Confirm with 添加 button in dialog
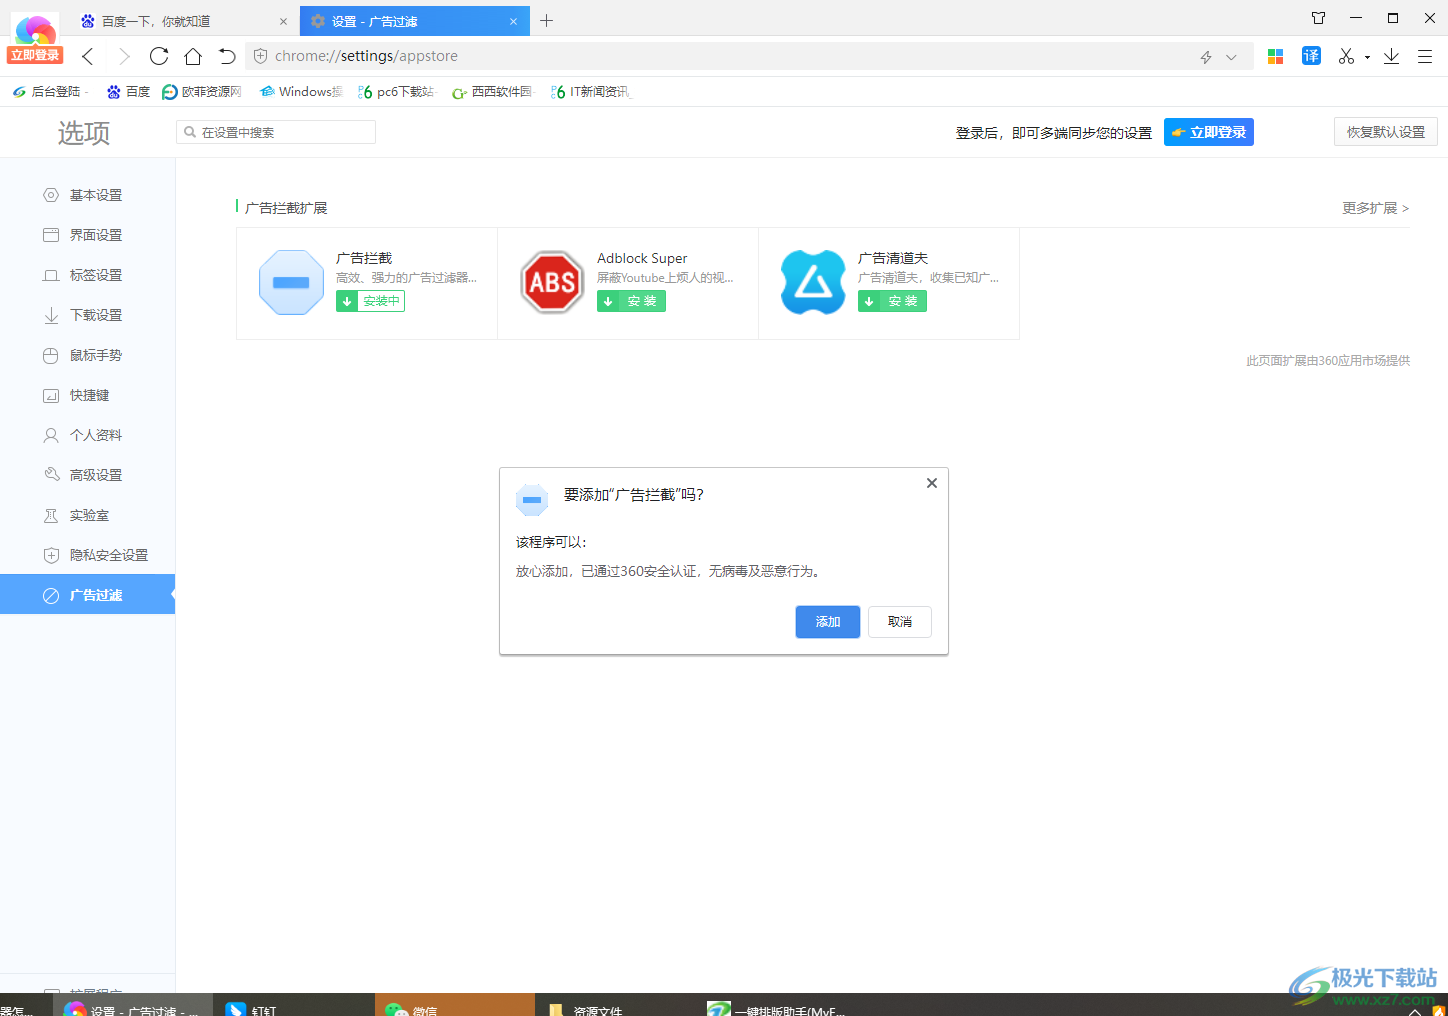Viewport: 1448px width, 1016px height. 828,622
